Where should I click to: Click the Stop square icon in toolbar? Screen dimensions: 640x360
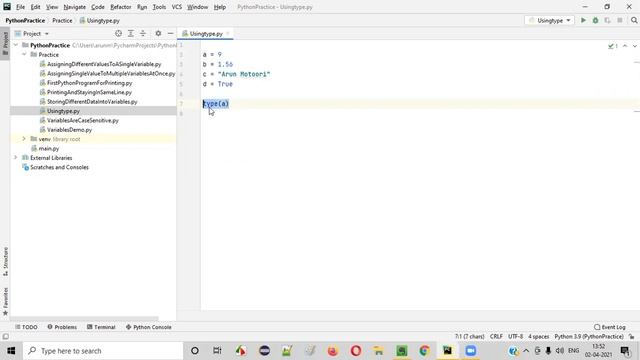620,20
